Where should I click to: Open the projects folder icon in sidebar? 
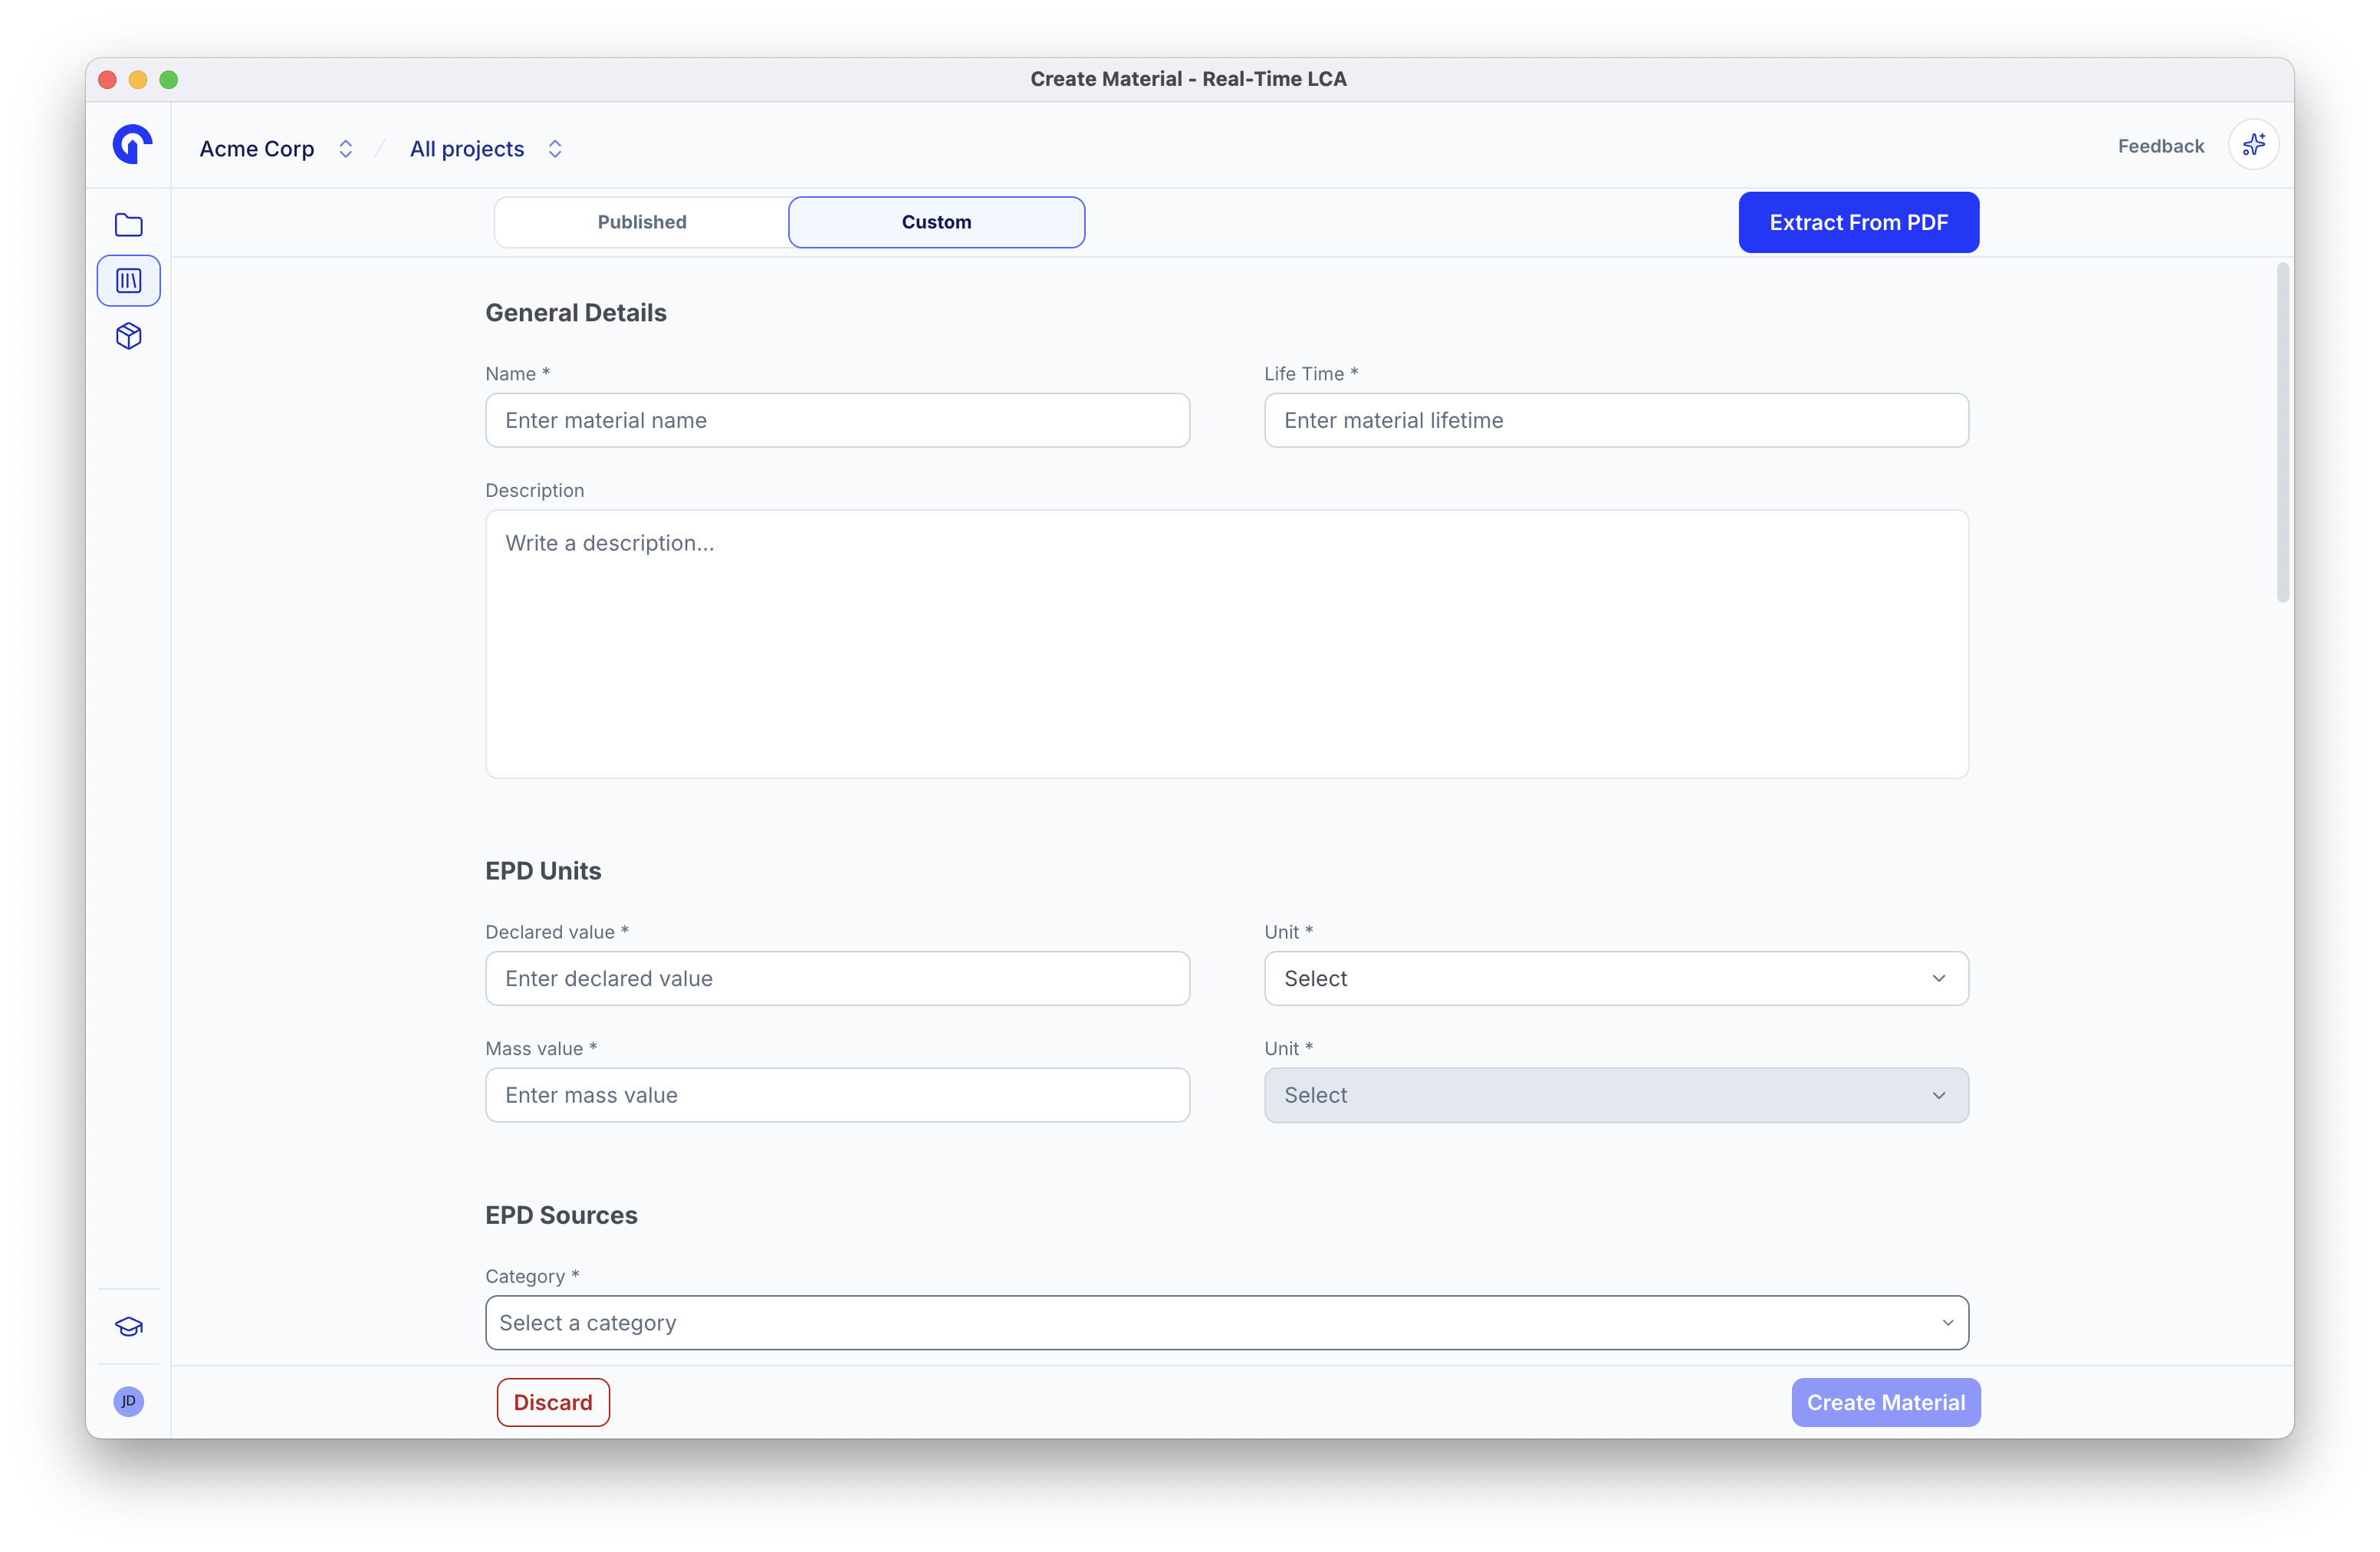[128, 225]
